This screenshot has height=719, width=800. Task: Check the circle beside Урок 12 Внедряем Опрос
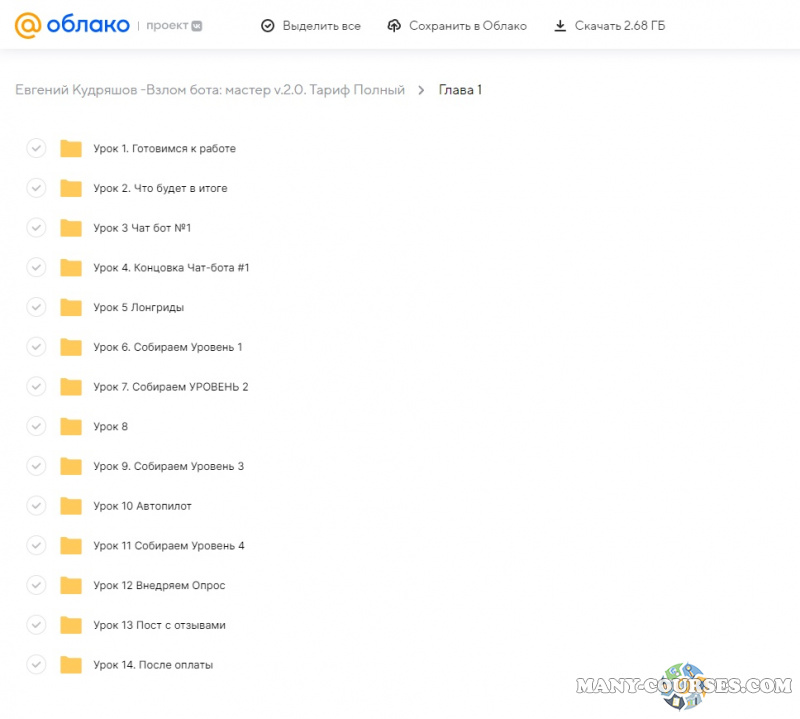pyautogui.click(x=36, y=585)
